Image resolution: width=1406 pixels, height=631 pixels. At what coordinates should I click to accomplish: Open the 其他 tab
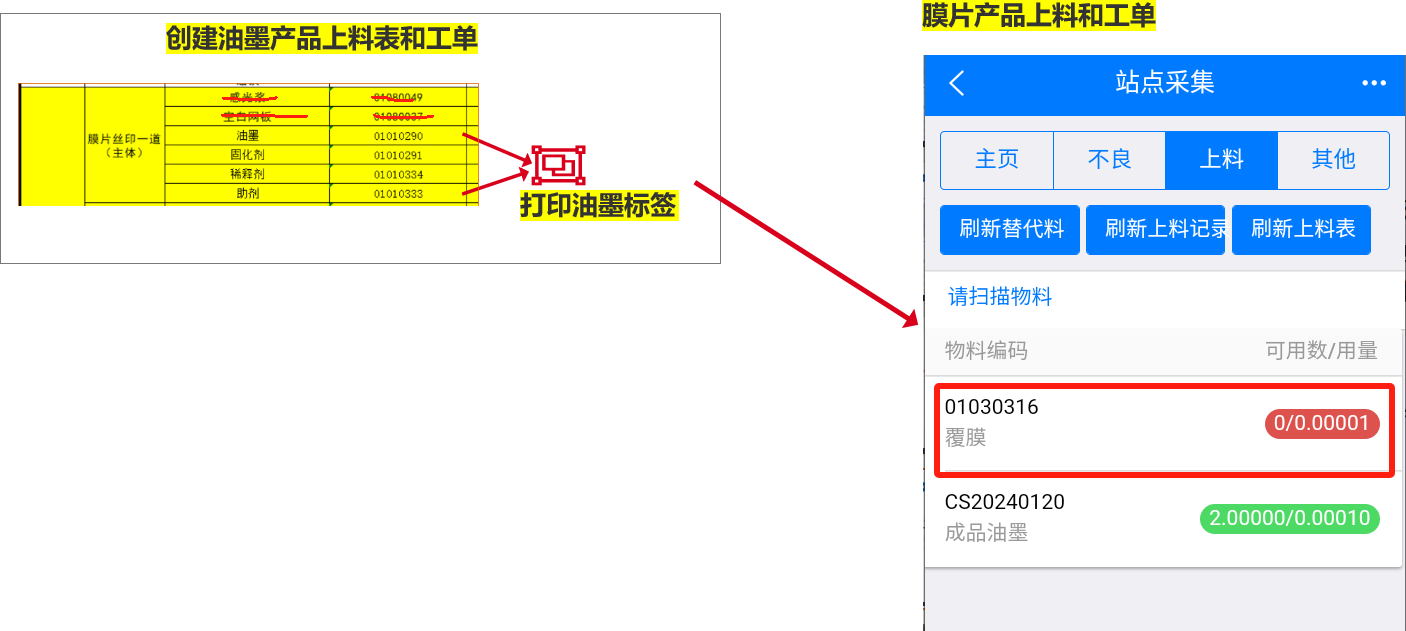1333,160
